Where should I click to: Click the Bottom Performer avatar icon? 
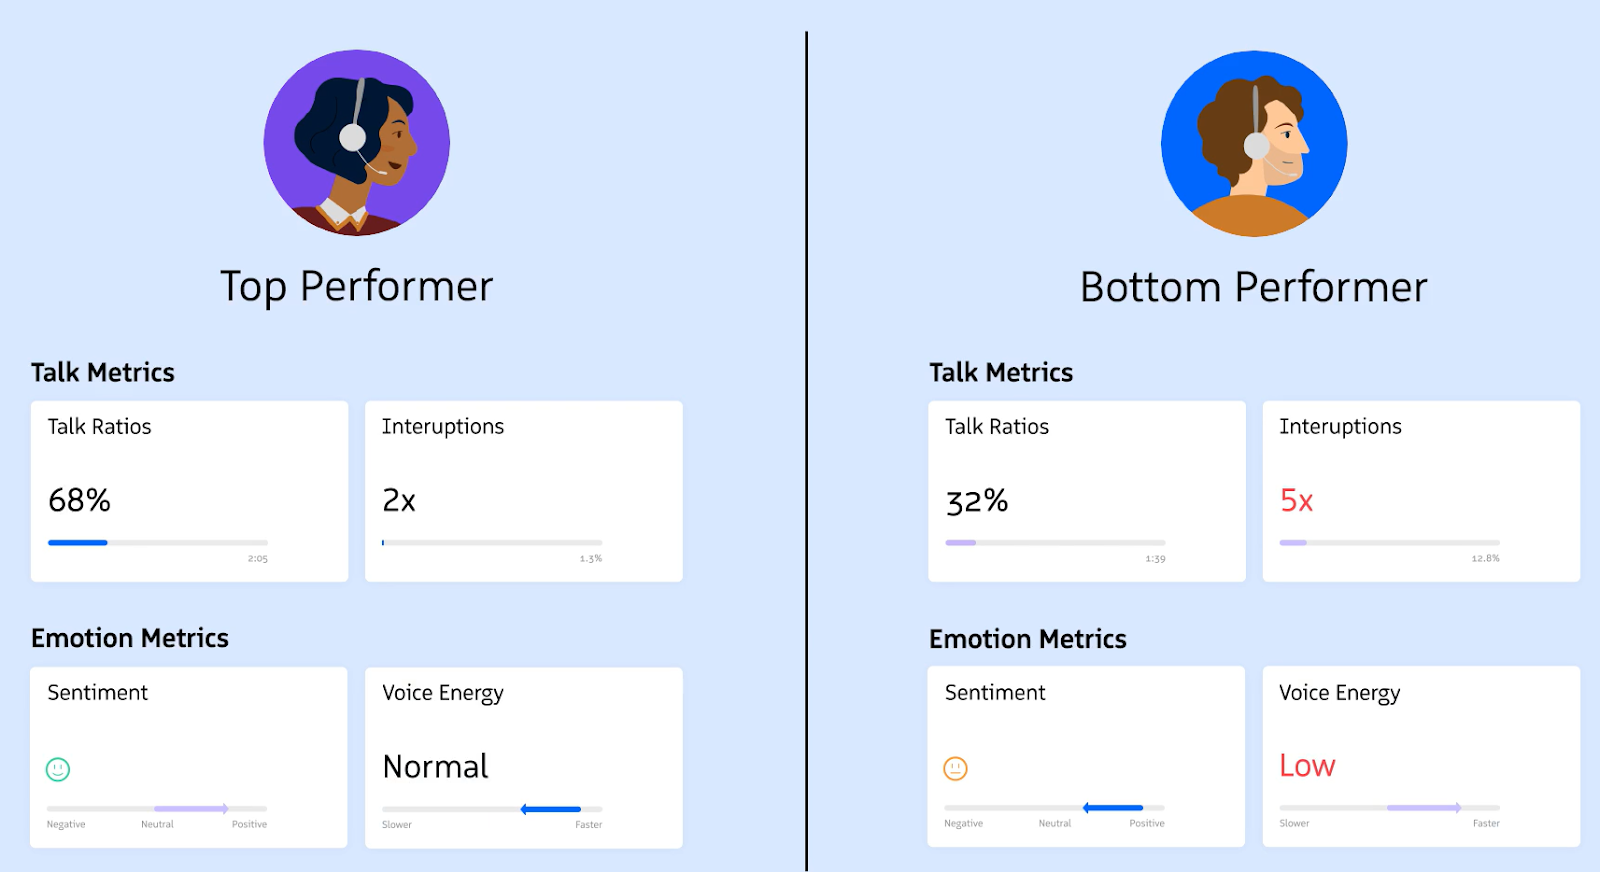(x=1254, y=144)
